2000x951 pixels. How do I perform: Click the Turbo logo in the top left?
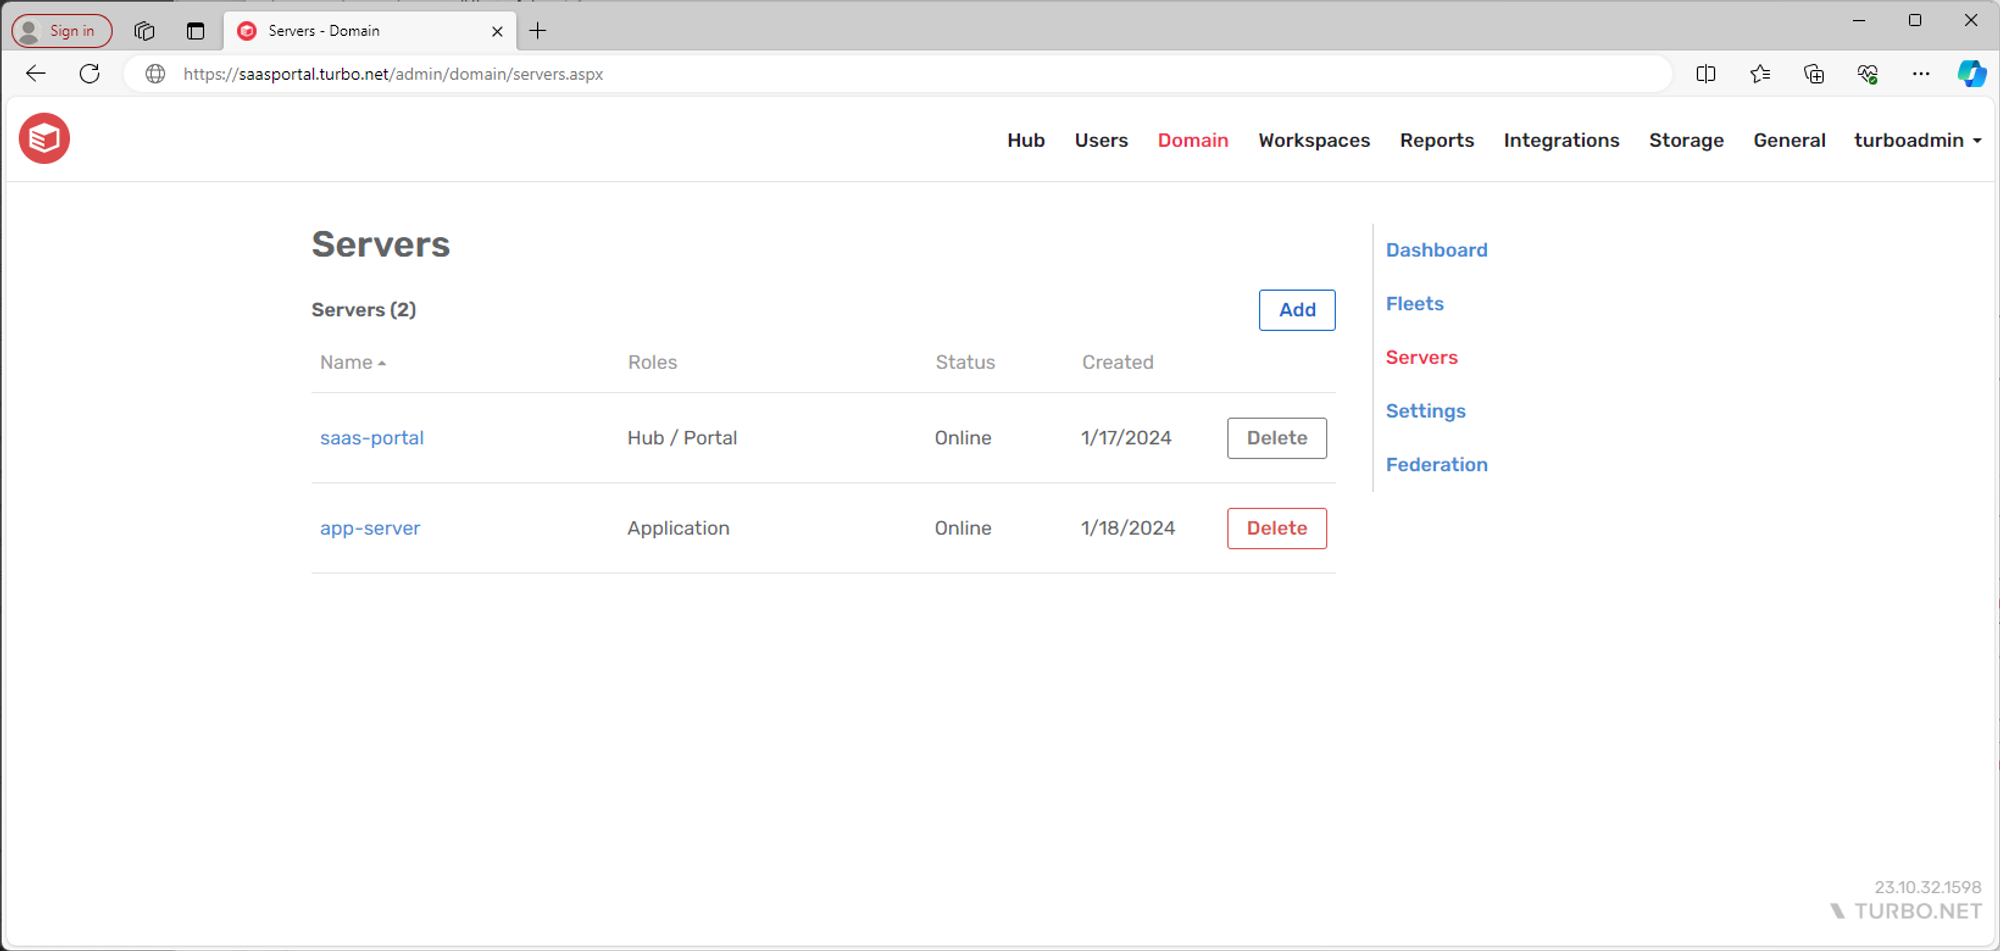44,138
